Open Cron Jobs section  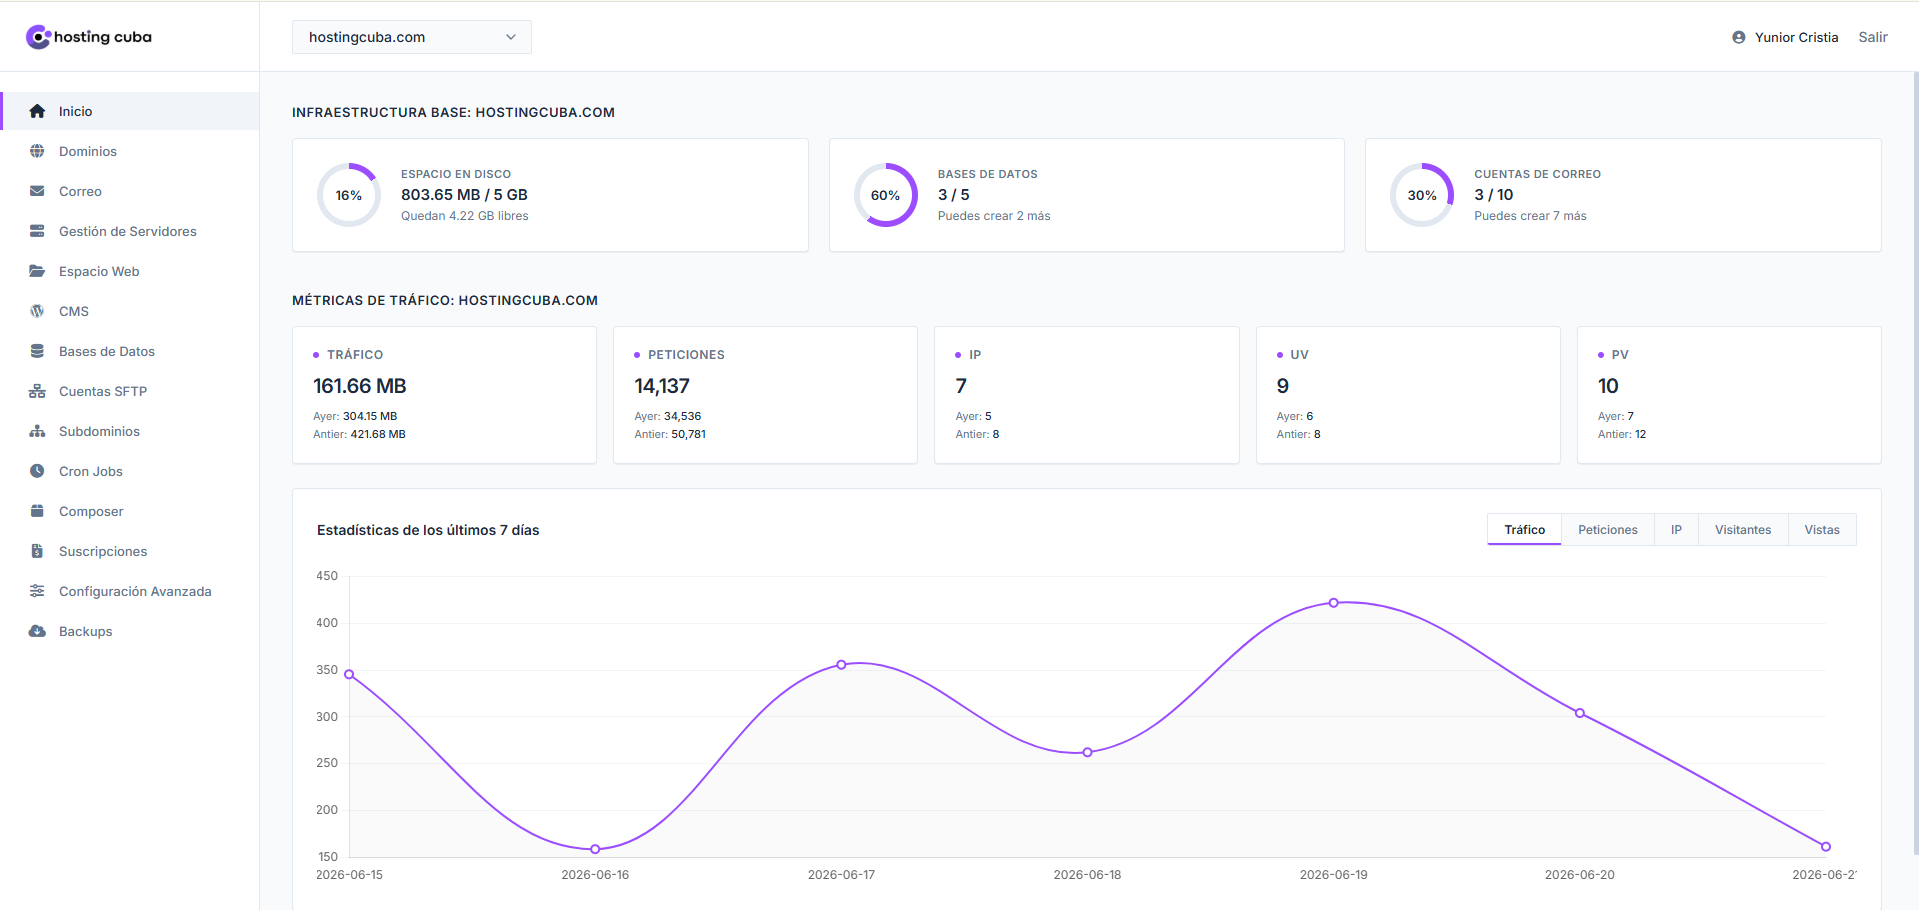pos(130,471)
